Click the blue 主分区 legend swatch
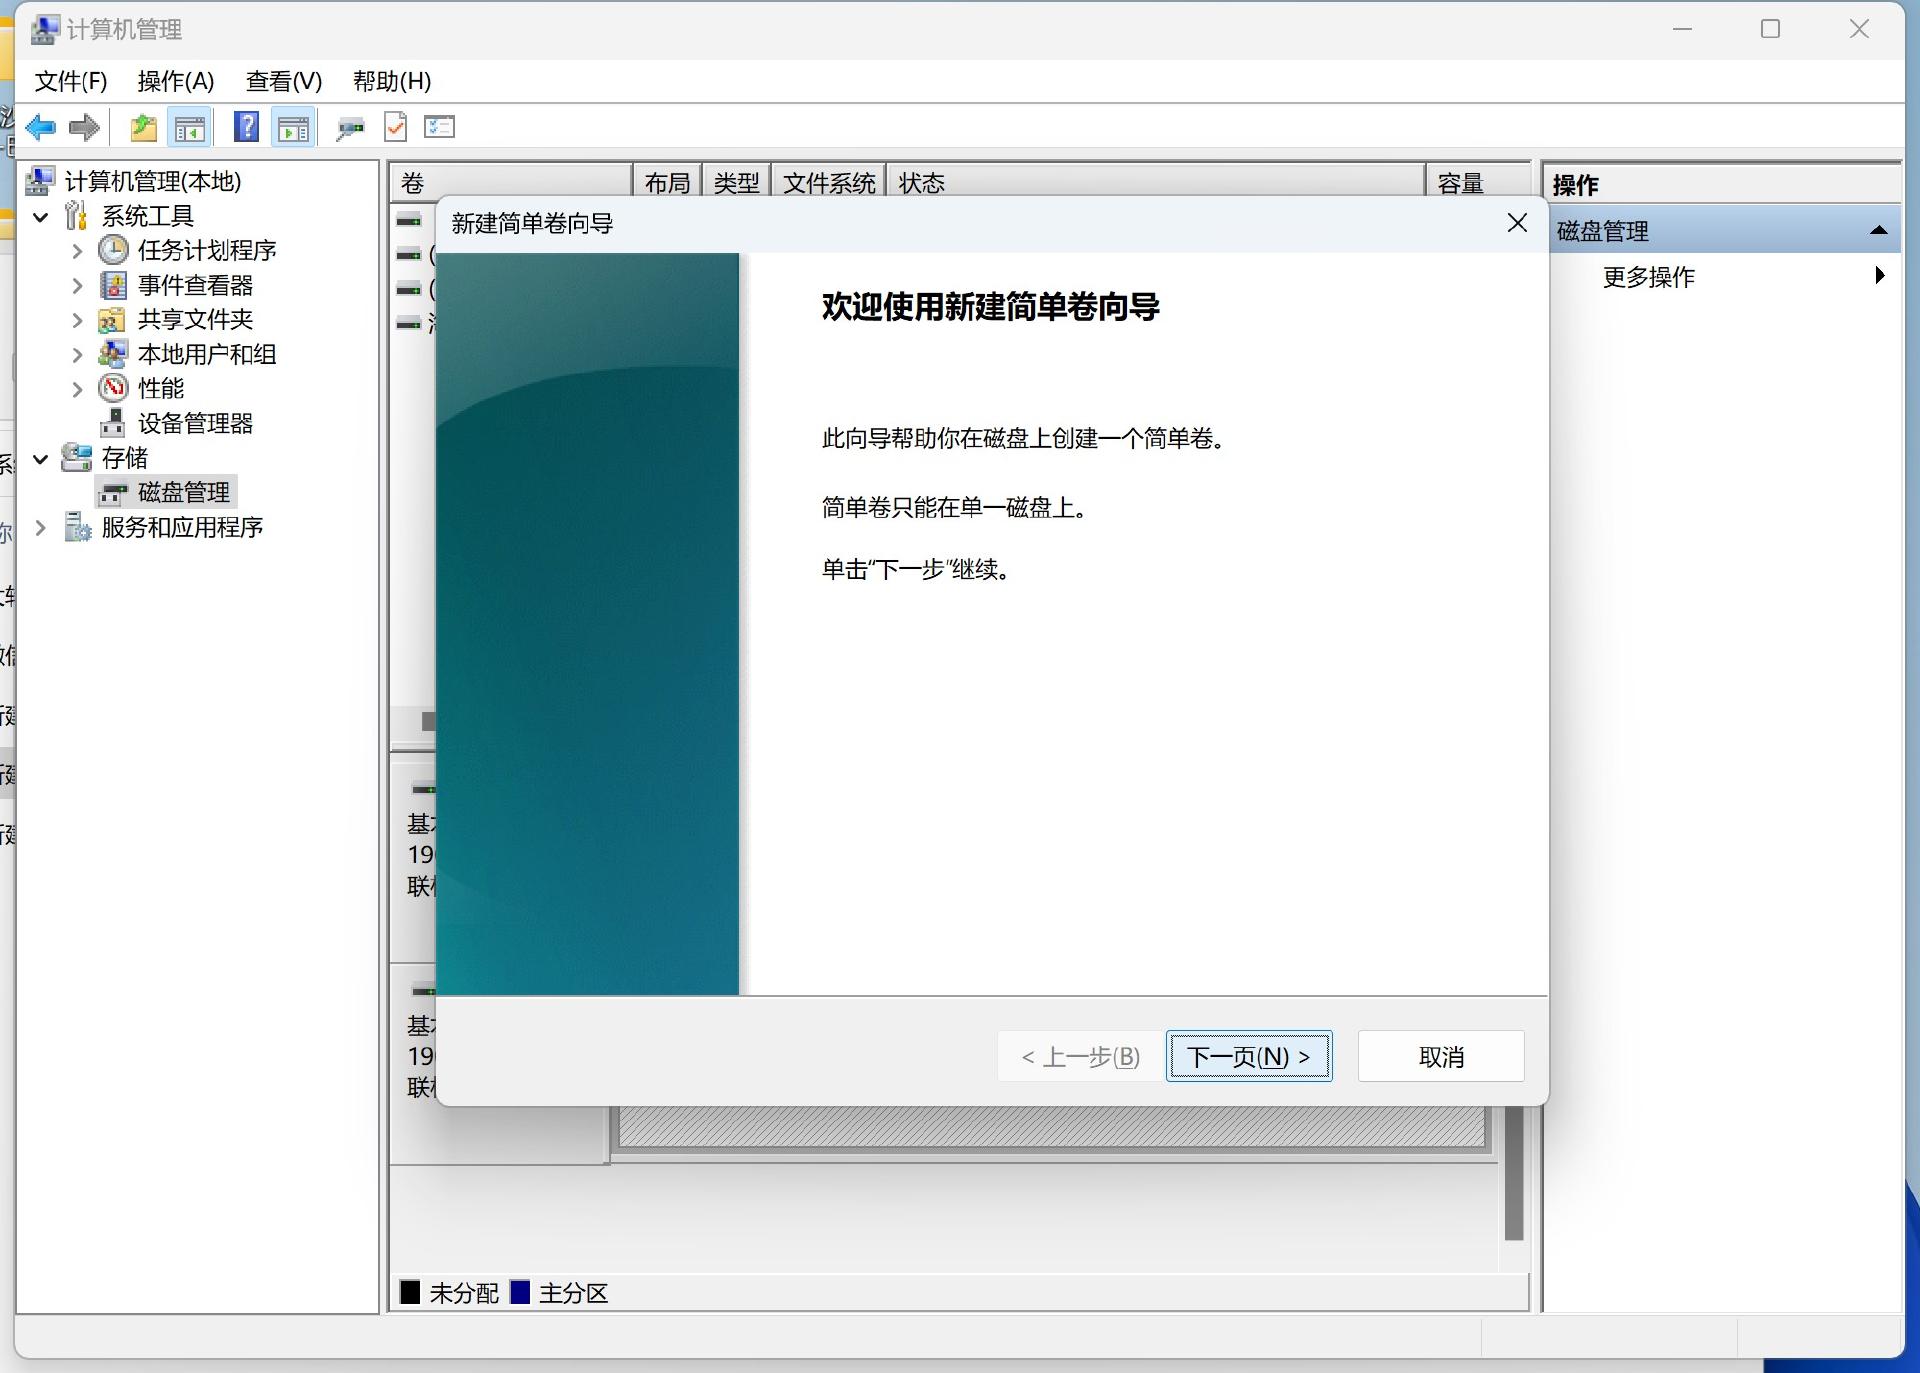Viewport: 1920px width, 1373px height. point(521,1293)
